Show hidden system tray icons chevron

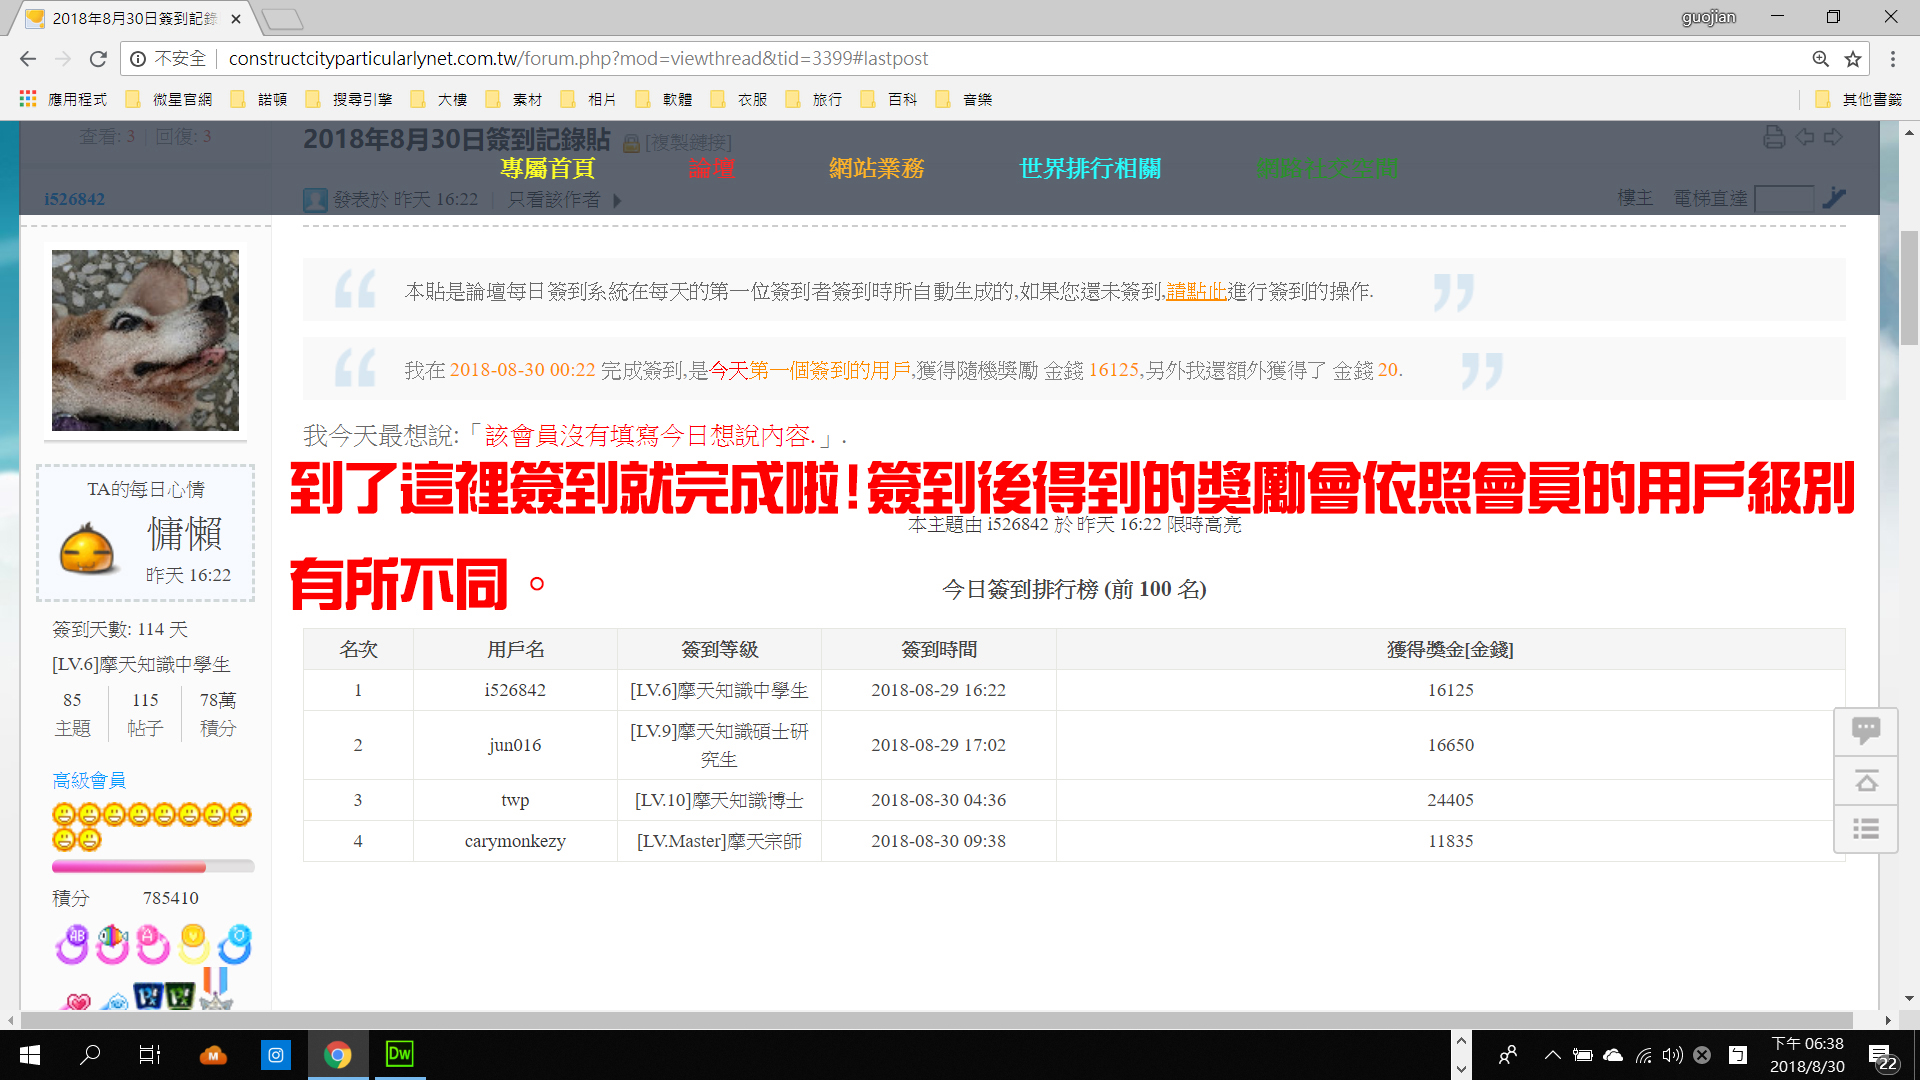tap(1552, 1055)
